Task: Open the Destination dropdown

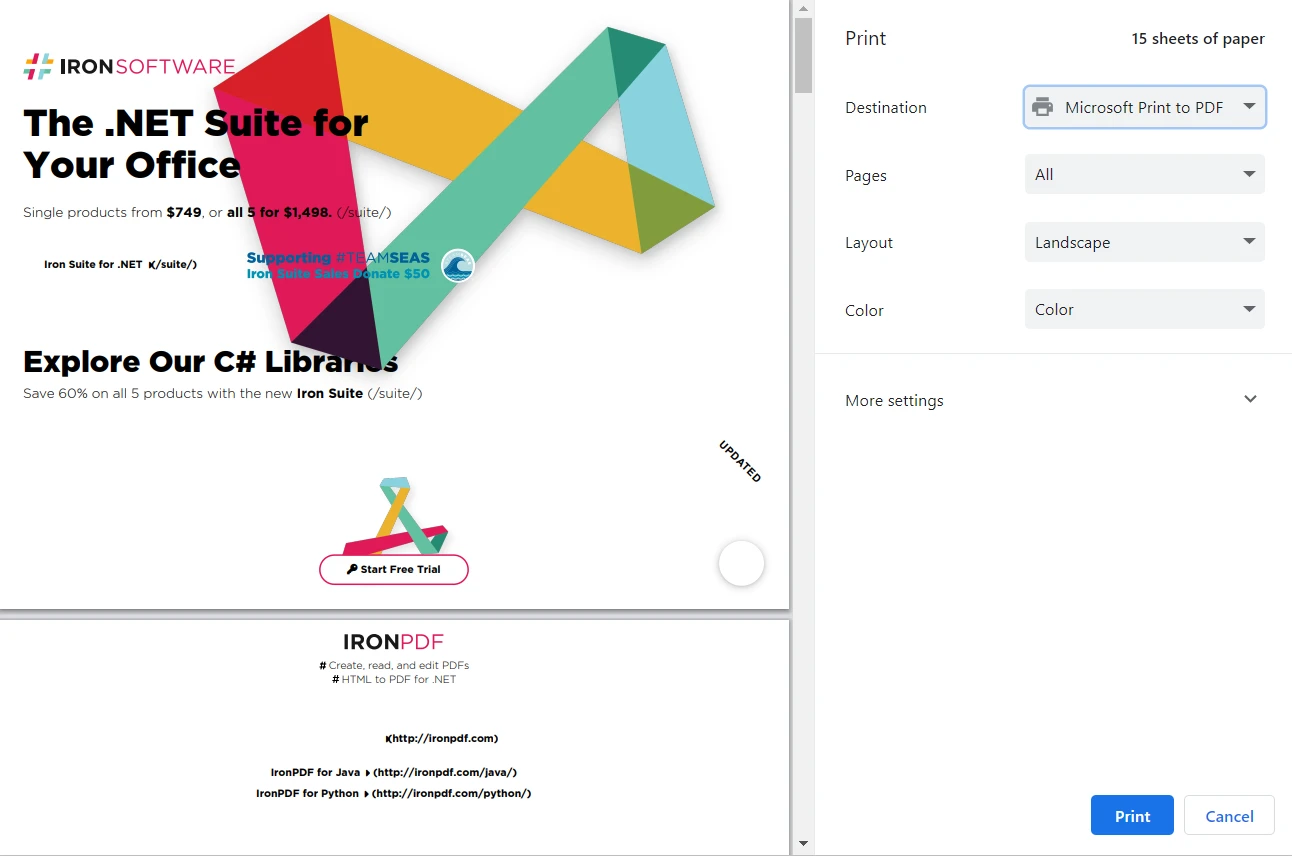Action: pyautogui.click(x=1145, y=107)
